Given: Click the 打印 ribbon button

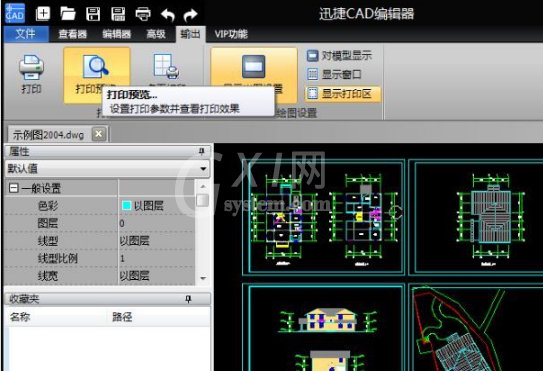Looking at the screenshot, I should (x=31, y=74).
